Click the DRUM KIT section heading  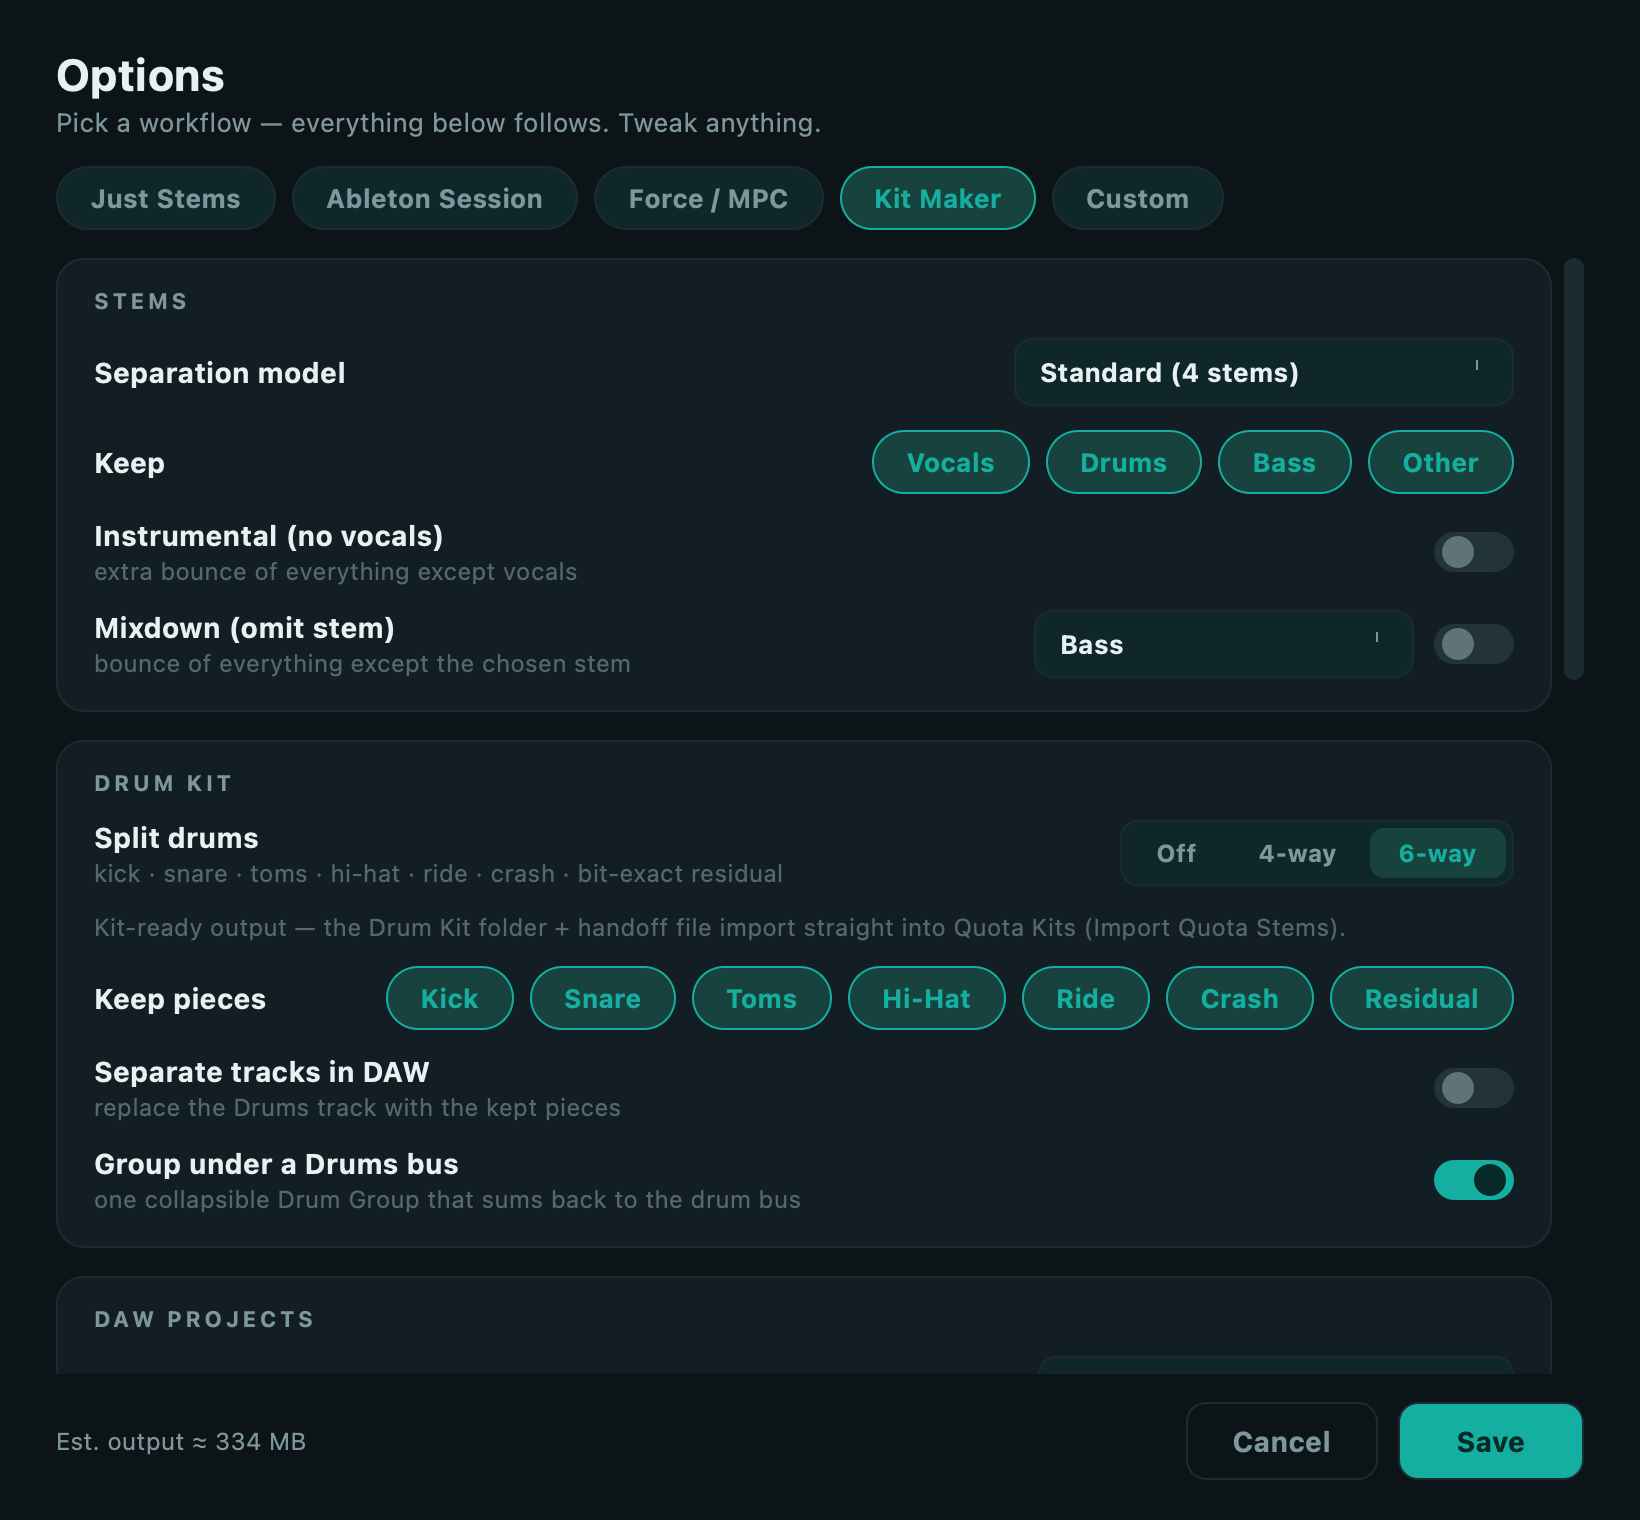163,783
